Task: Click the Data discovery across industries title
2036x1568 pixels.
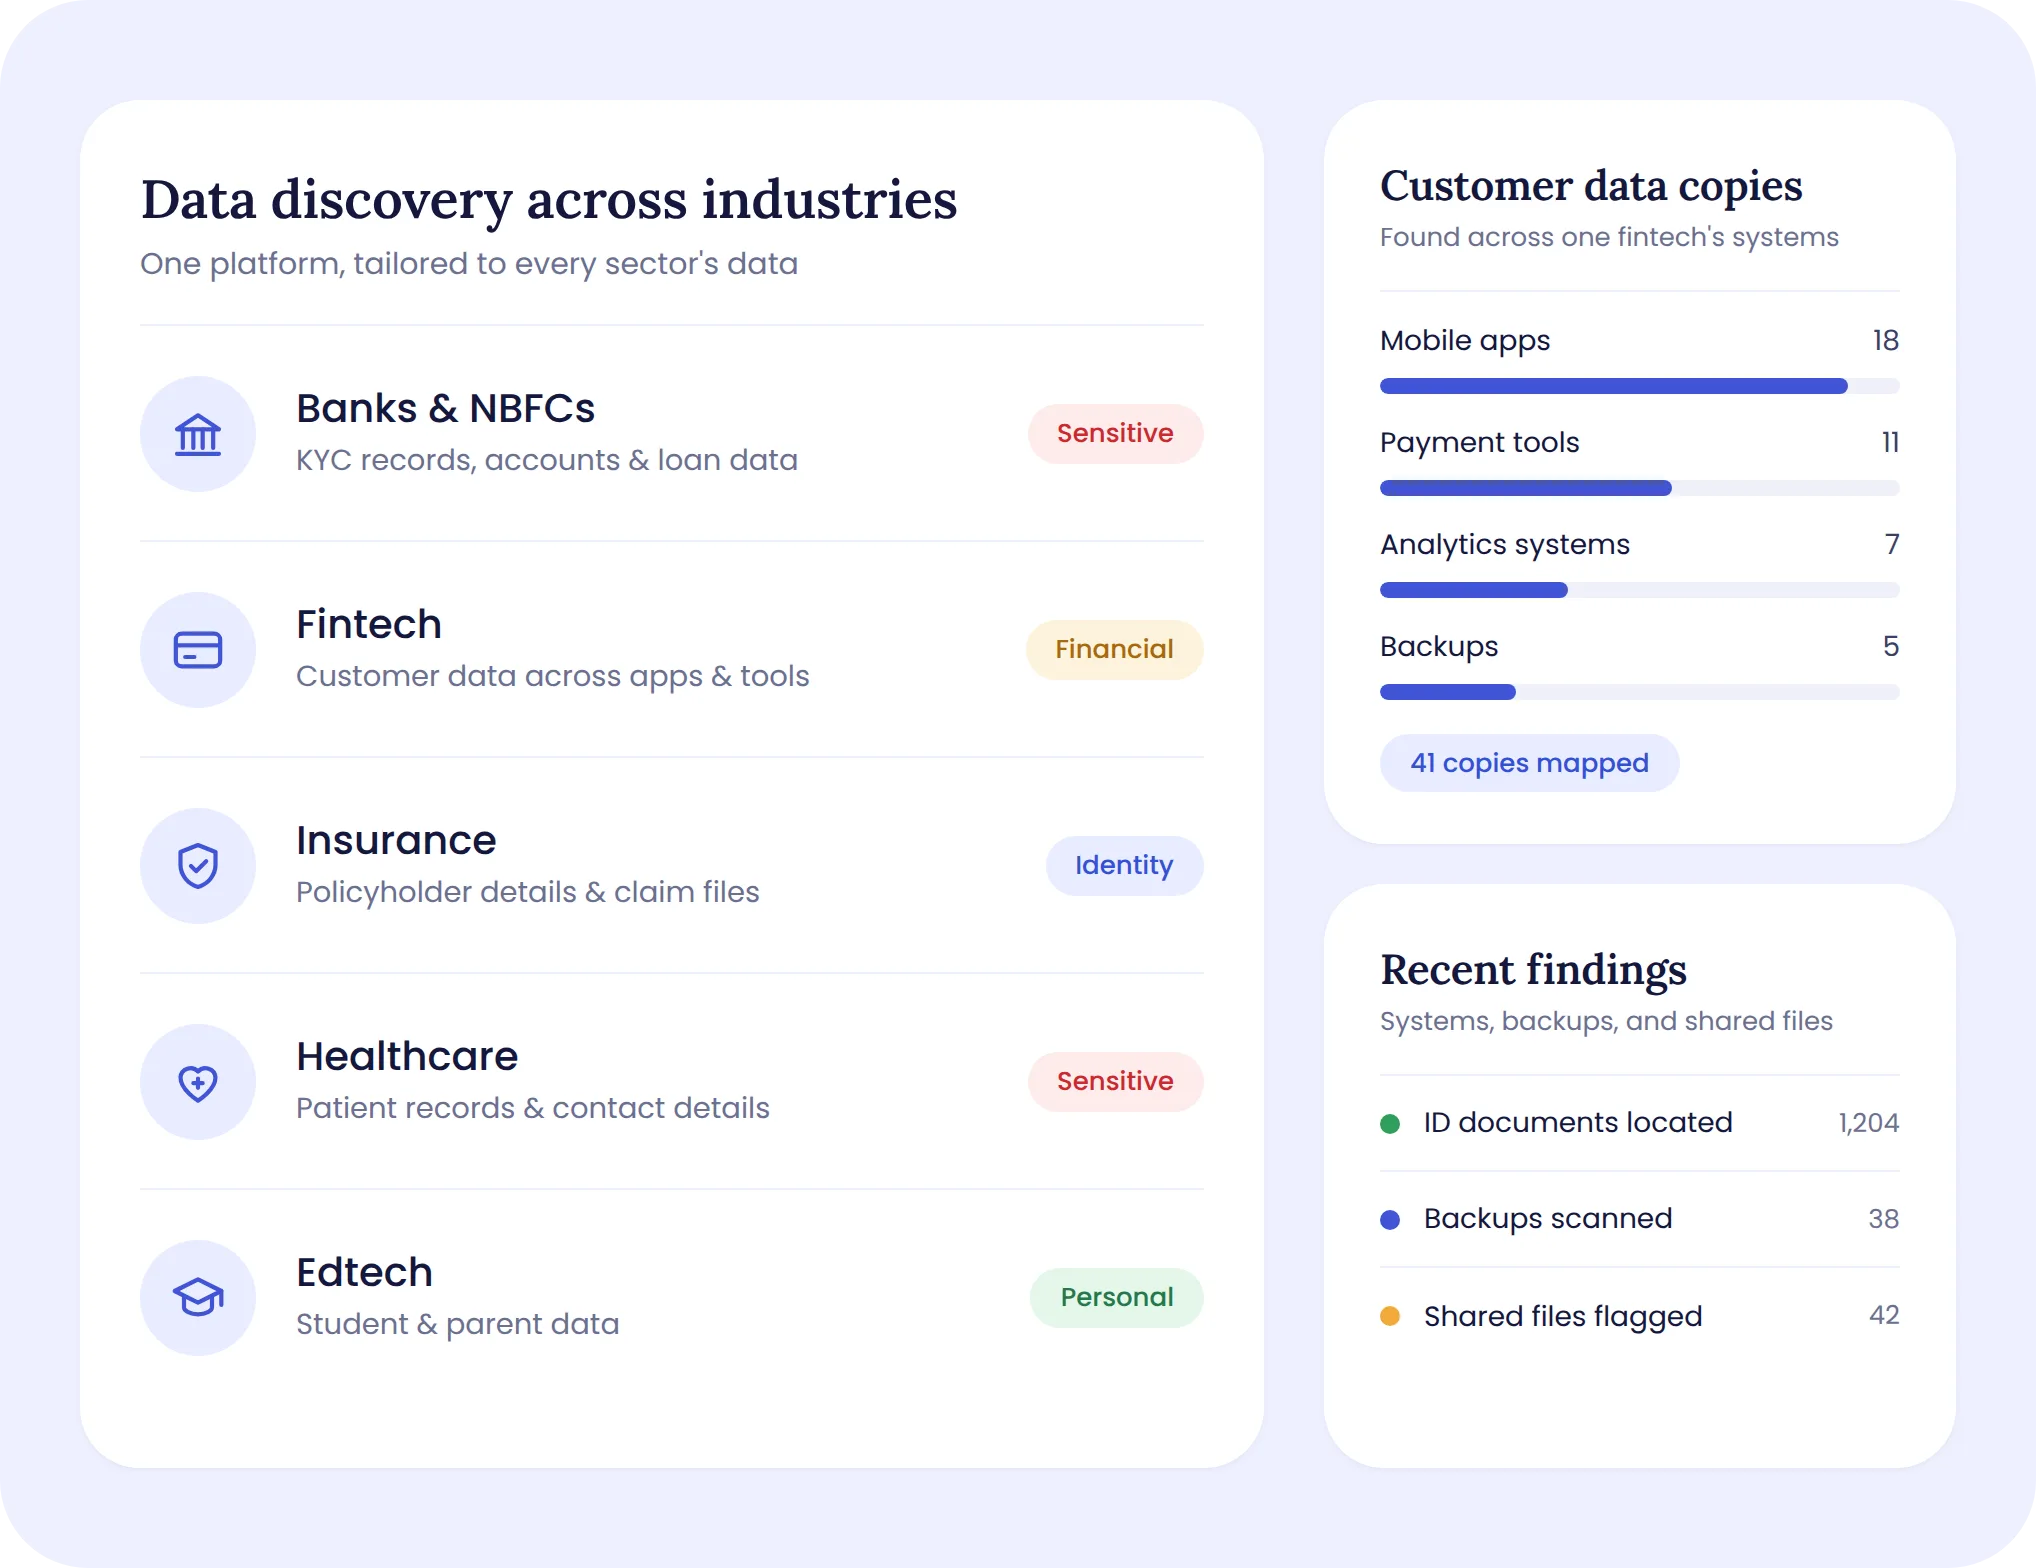Action: pyautogui.click(x=549, y=200)
